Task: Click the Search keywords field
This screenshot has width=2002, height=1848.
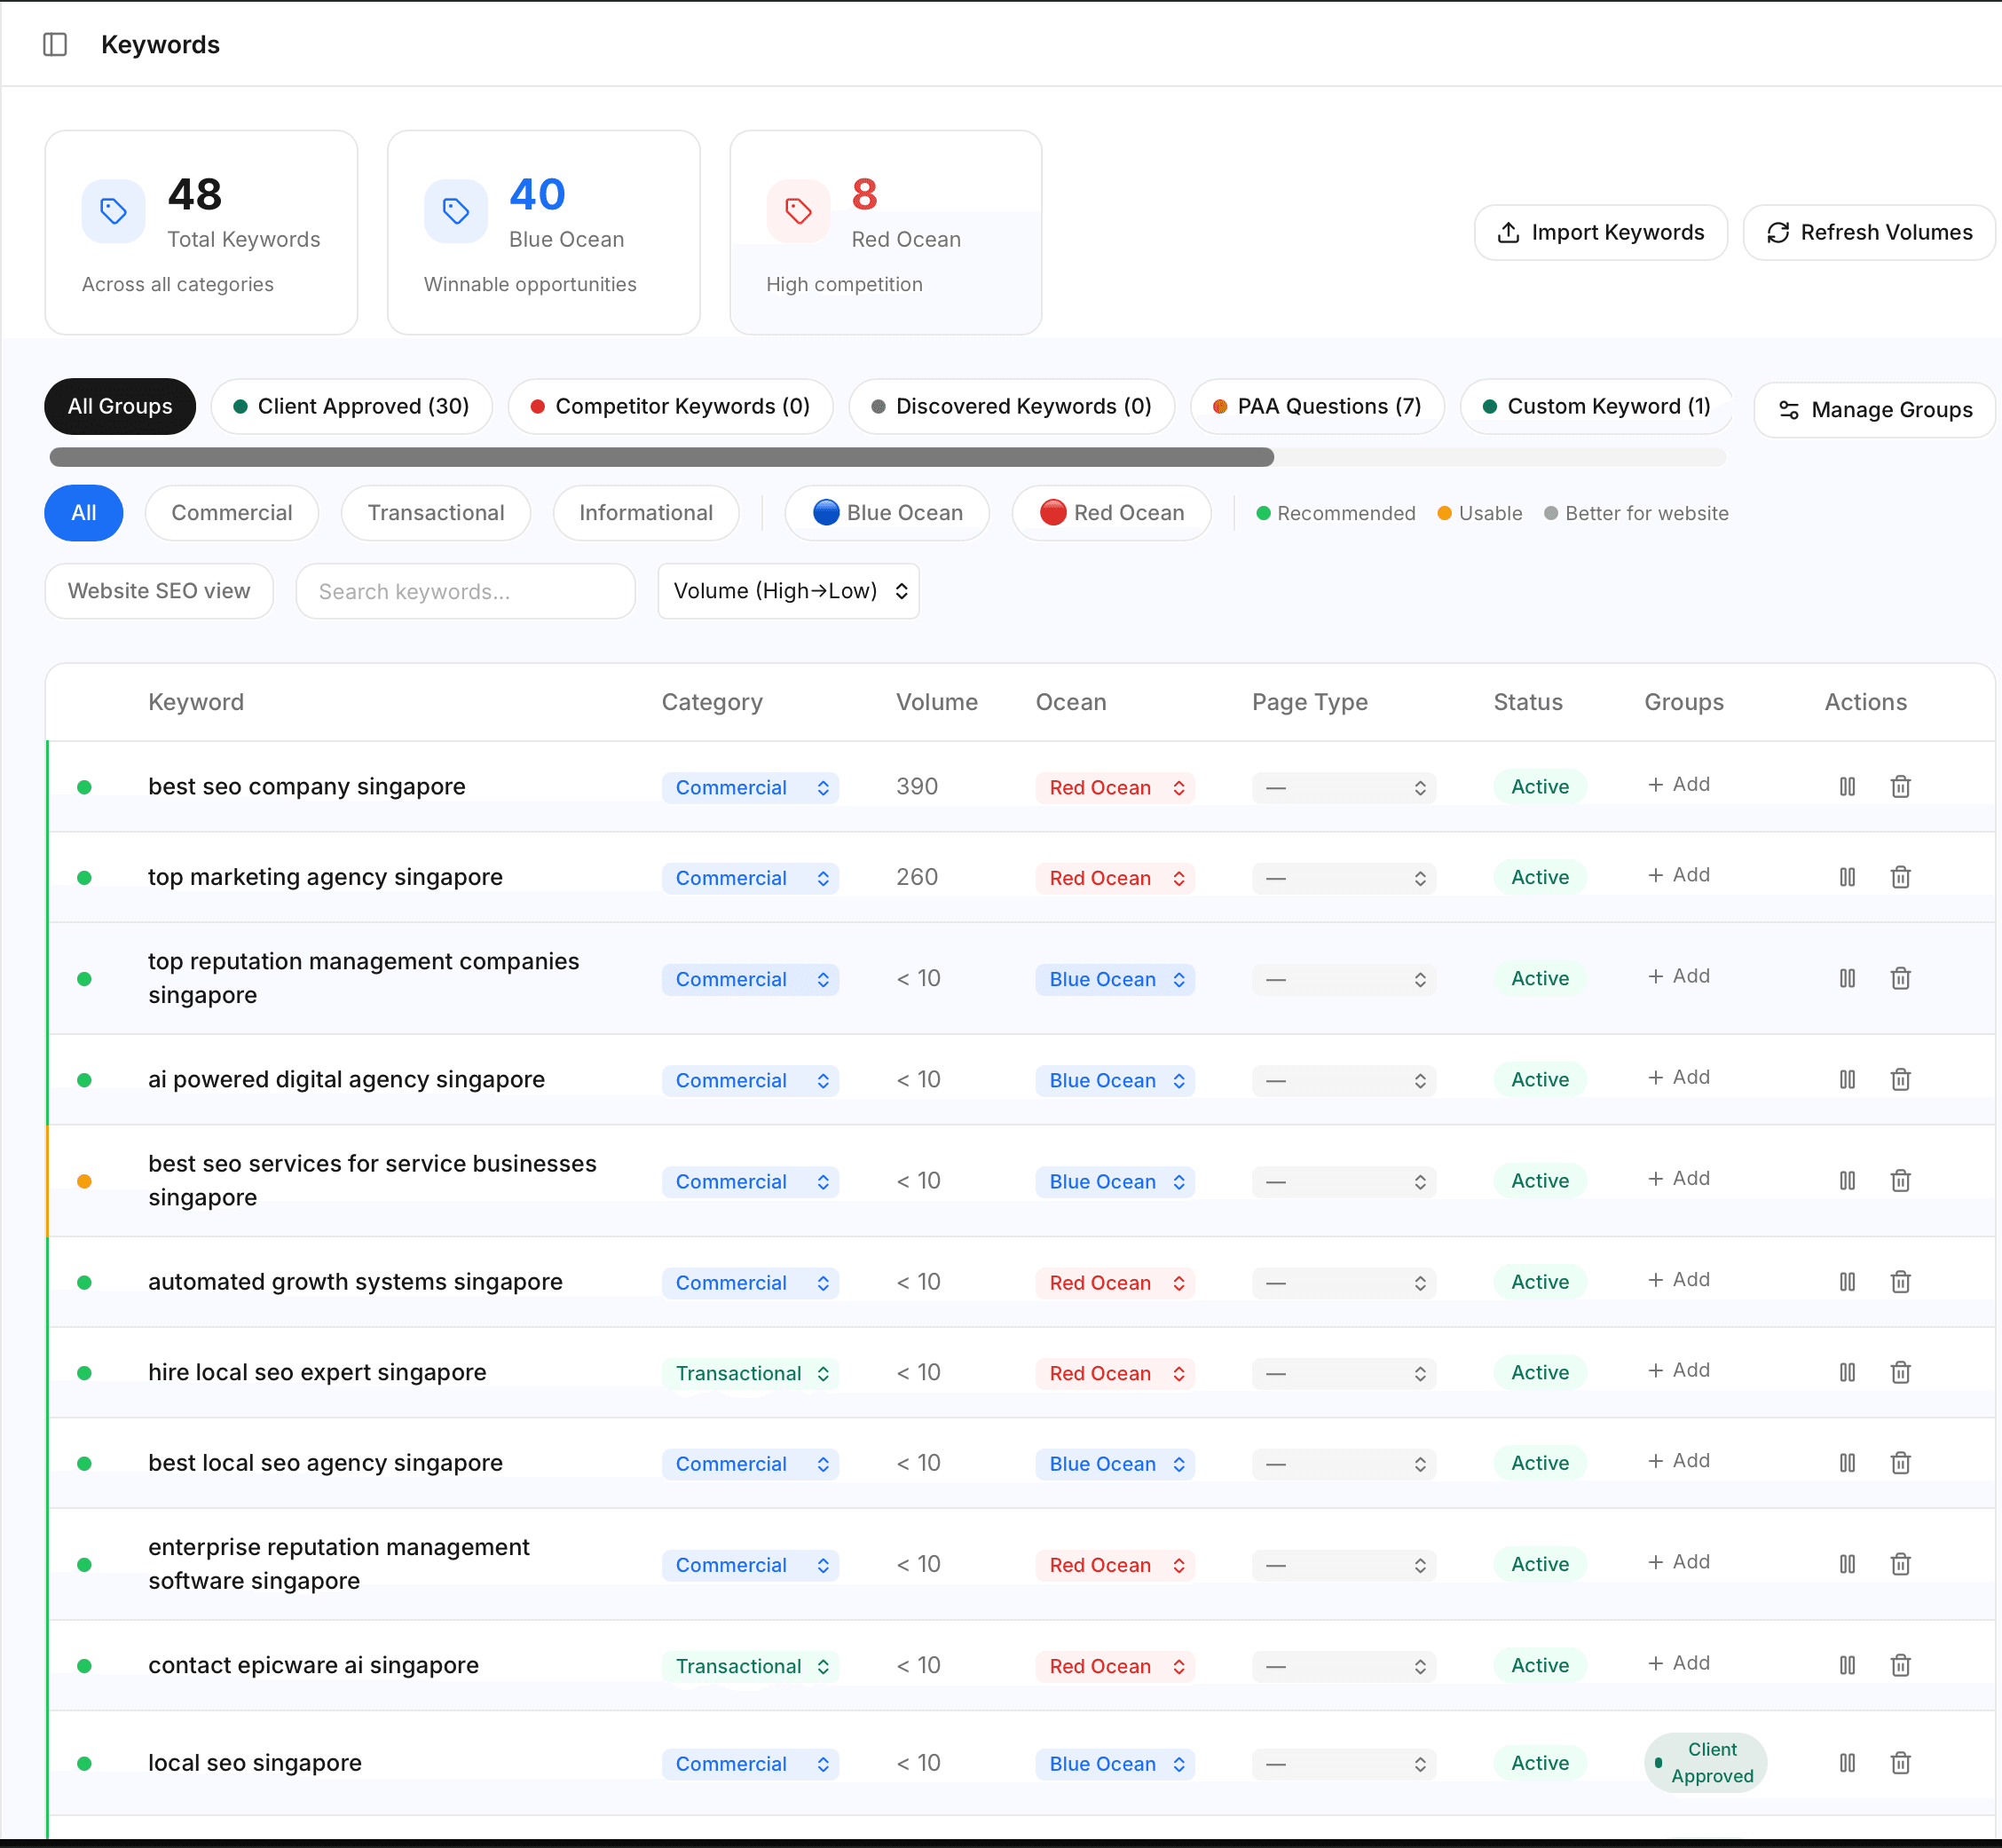Action: [466, 591]
